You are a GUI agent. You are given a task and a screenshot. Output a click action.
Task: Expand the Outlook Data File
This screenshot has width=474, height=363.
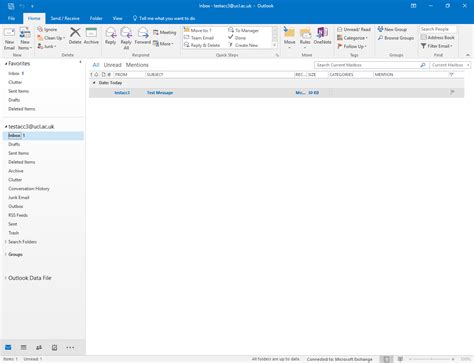(x=5, y=278)
